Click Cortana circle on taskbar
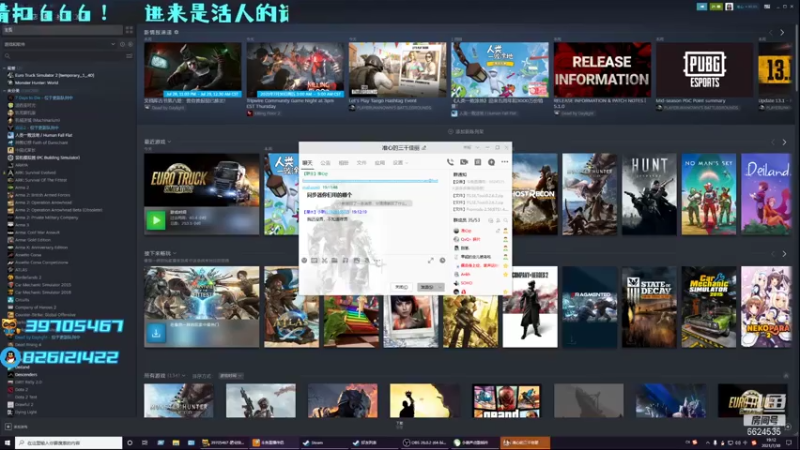Screen dimensions: 800x450 click(x=130, y=443)
